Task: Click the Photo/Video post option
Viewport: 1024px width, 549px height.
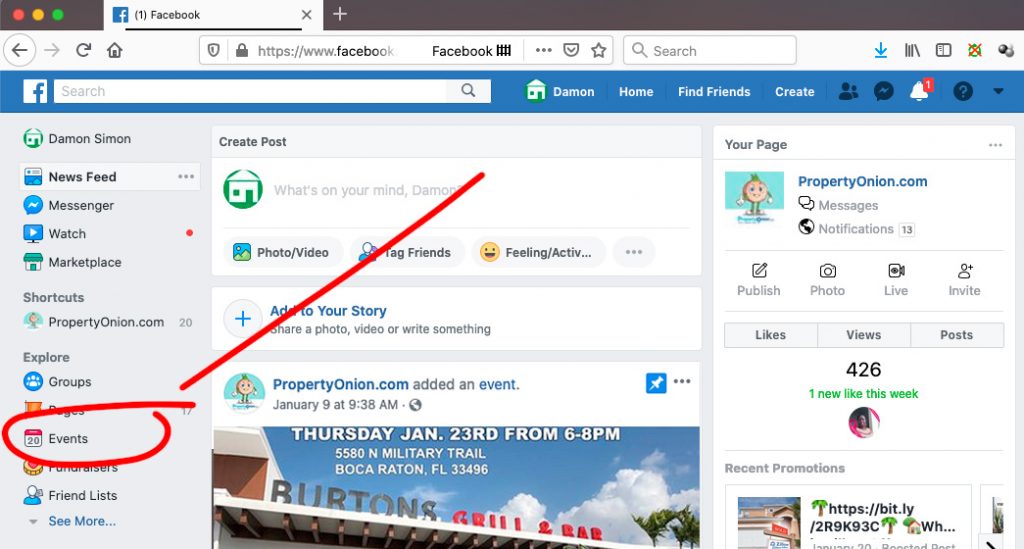Action: pos(282,253)
